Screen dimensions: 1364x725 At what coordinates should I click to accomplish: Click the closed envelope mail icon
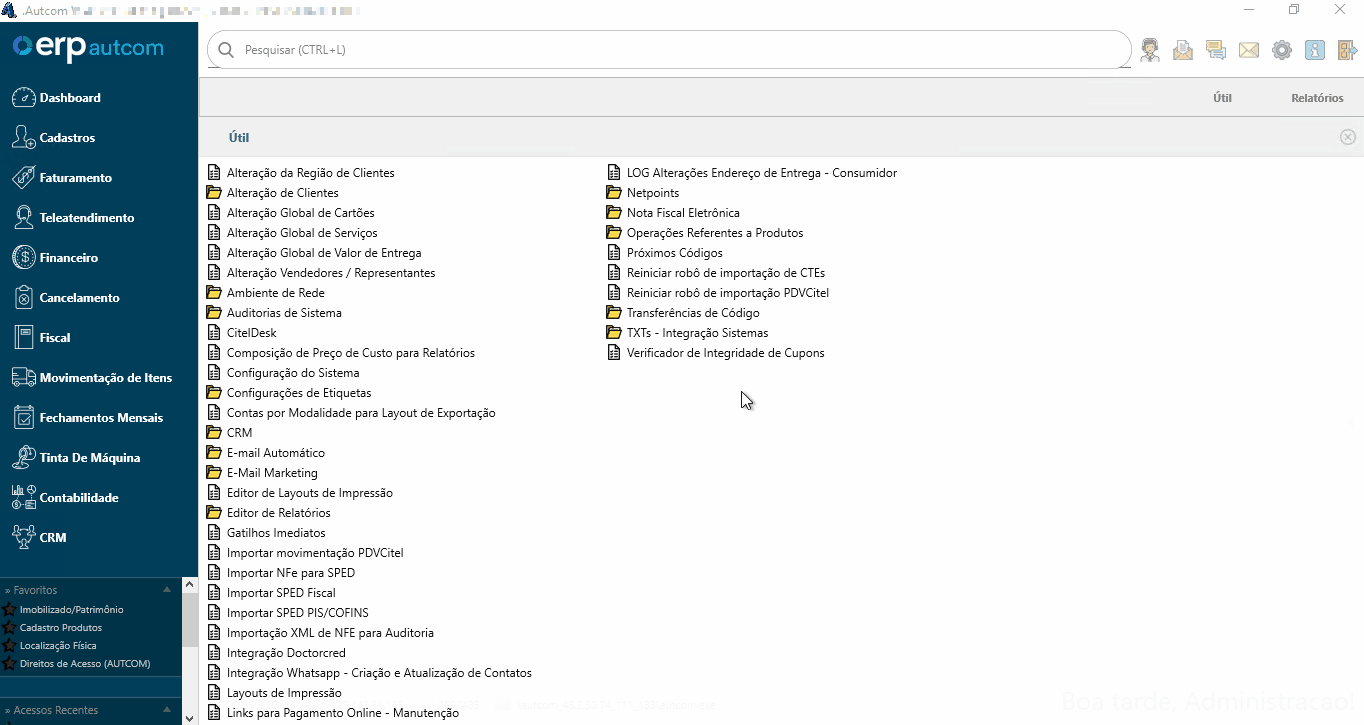(1249, 50)
